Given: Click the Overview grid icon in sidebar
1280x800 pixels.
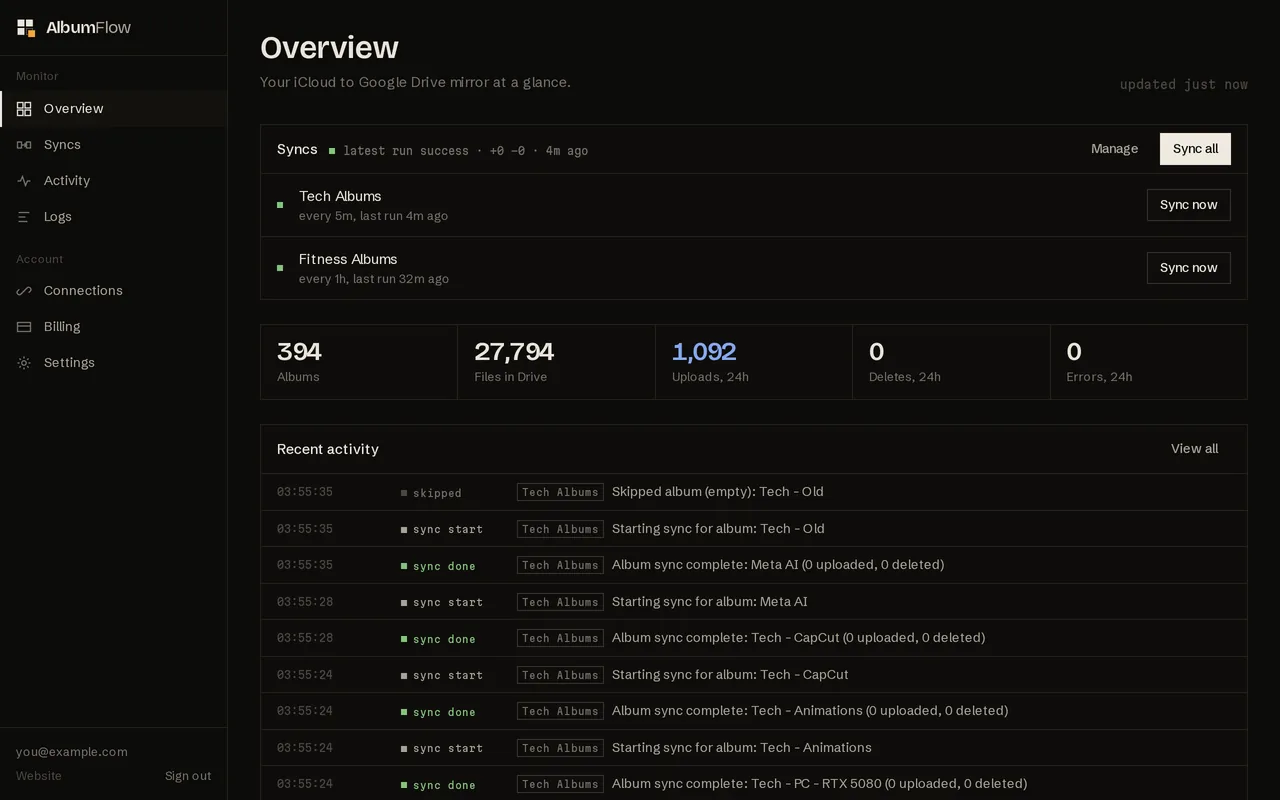Looking at the screenshot, I should 24,109.
